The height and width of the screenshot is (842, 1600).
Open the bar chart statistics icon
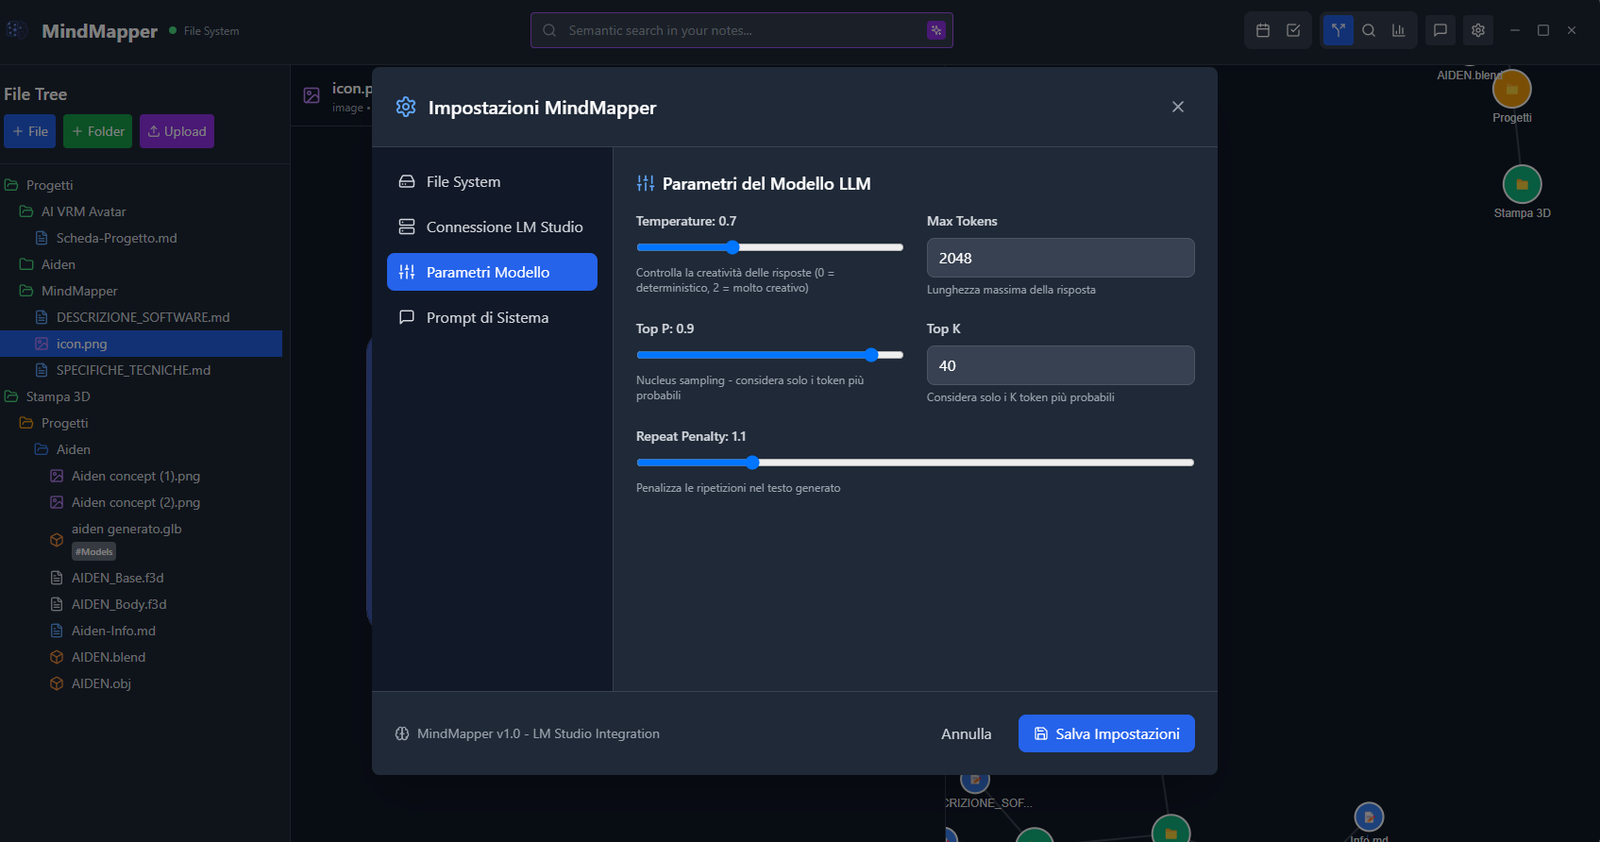pos(1398,31)
